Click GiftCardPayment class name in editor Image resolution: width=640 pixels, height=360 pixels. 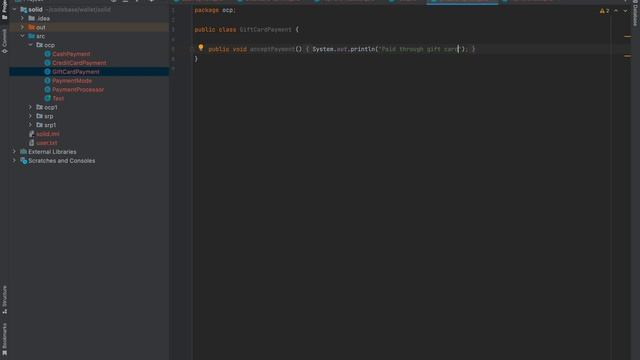265,29
